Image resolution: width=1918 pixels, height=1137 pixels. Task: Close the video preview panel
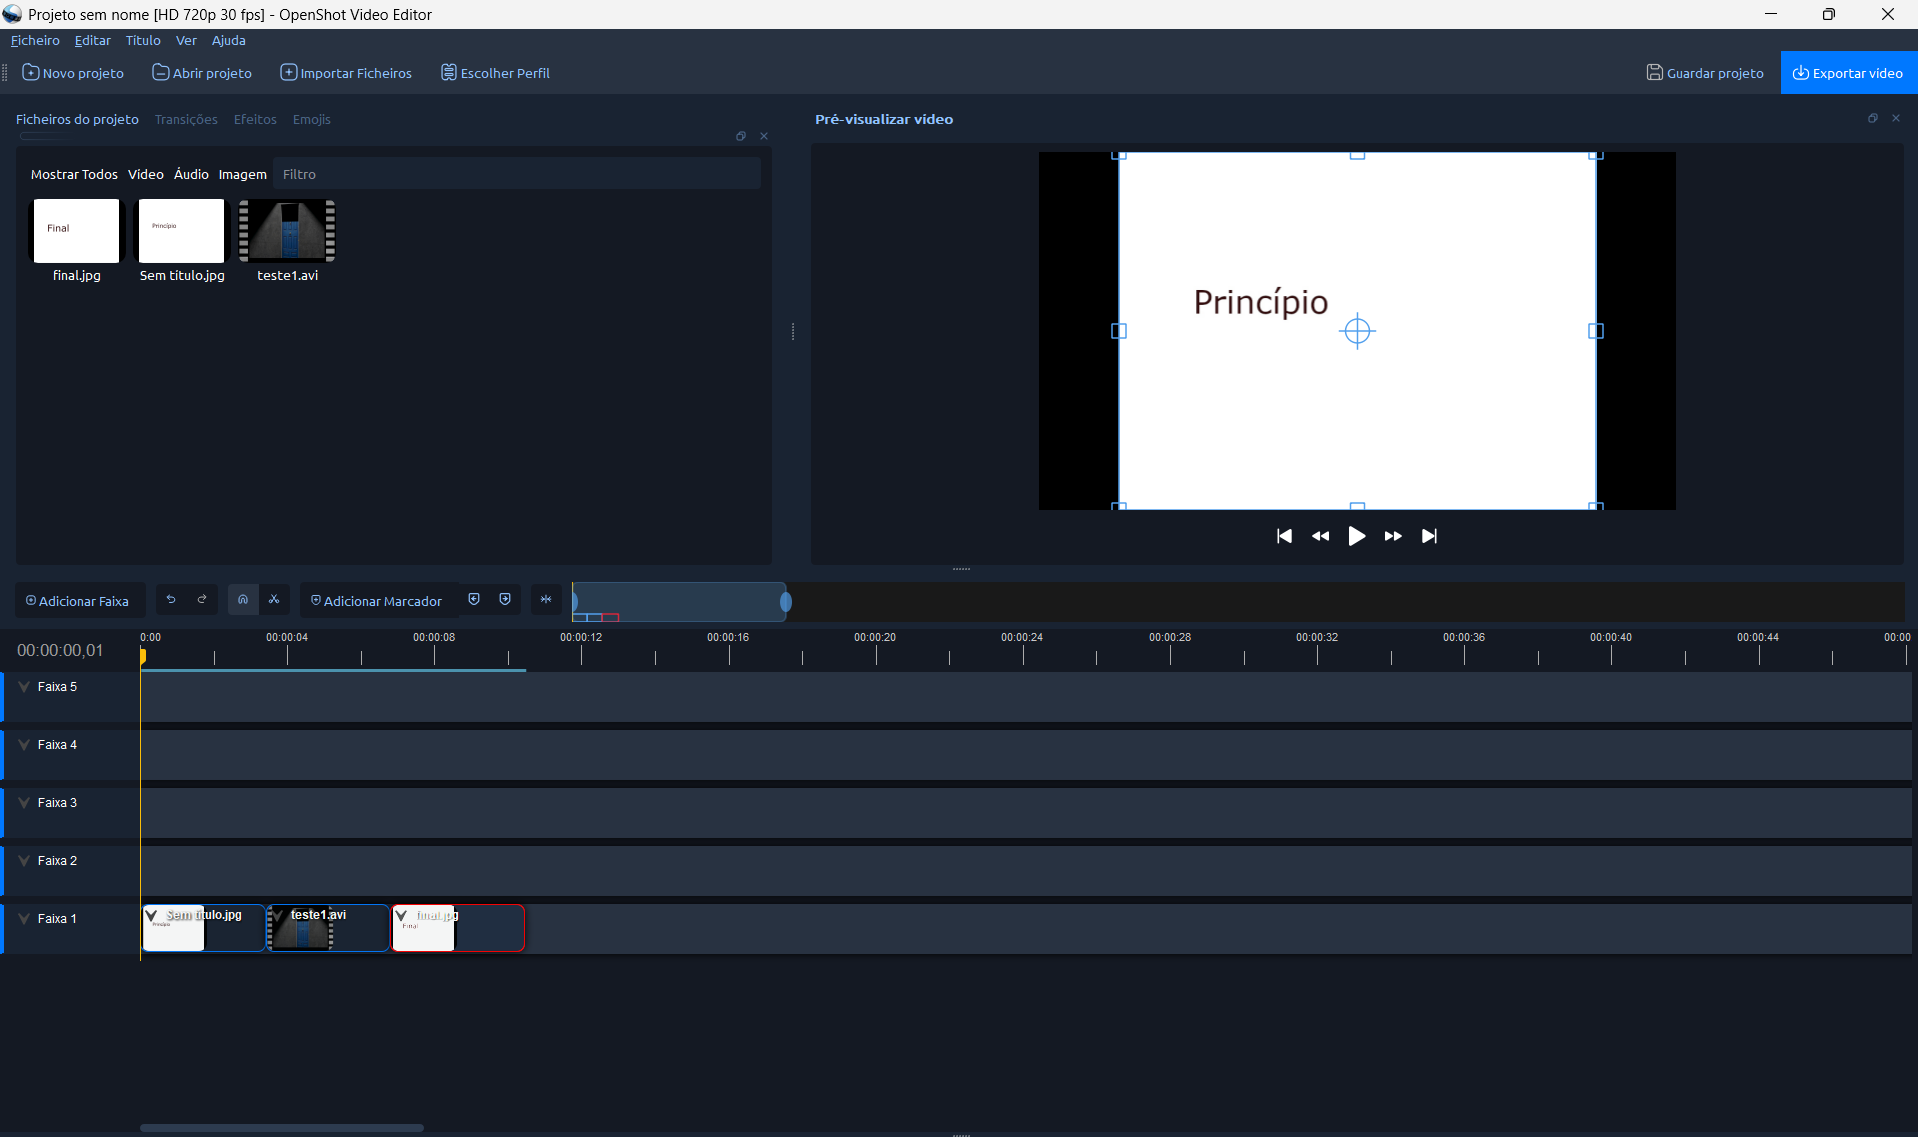pos(1896,118)
